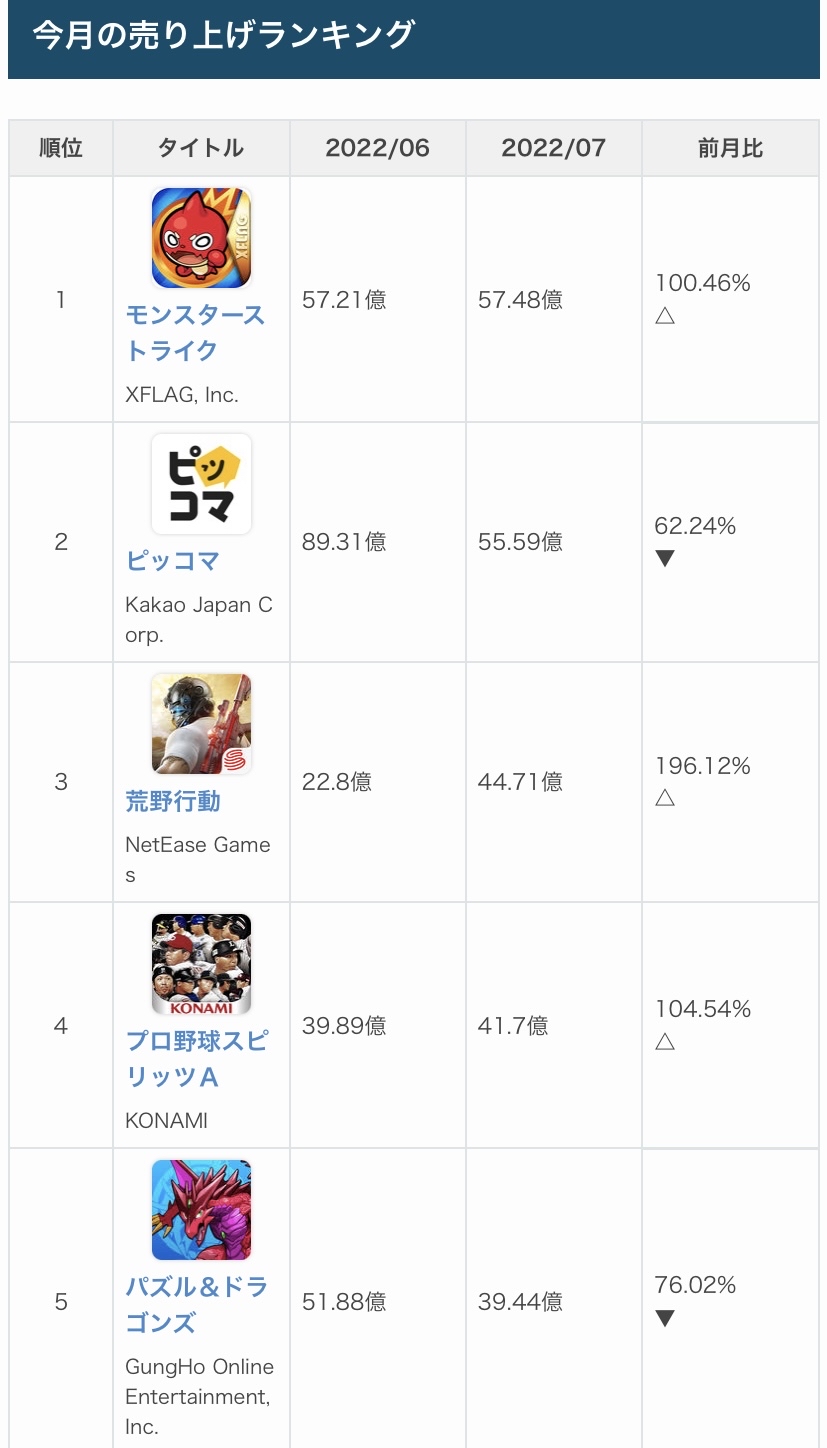The height and width of the screenshot is (1448, 827).
Task: Click the down triangle beside 62.24%
Action: coord(665,558)
